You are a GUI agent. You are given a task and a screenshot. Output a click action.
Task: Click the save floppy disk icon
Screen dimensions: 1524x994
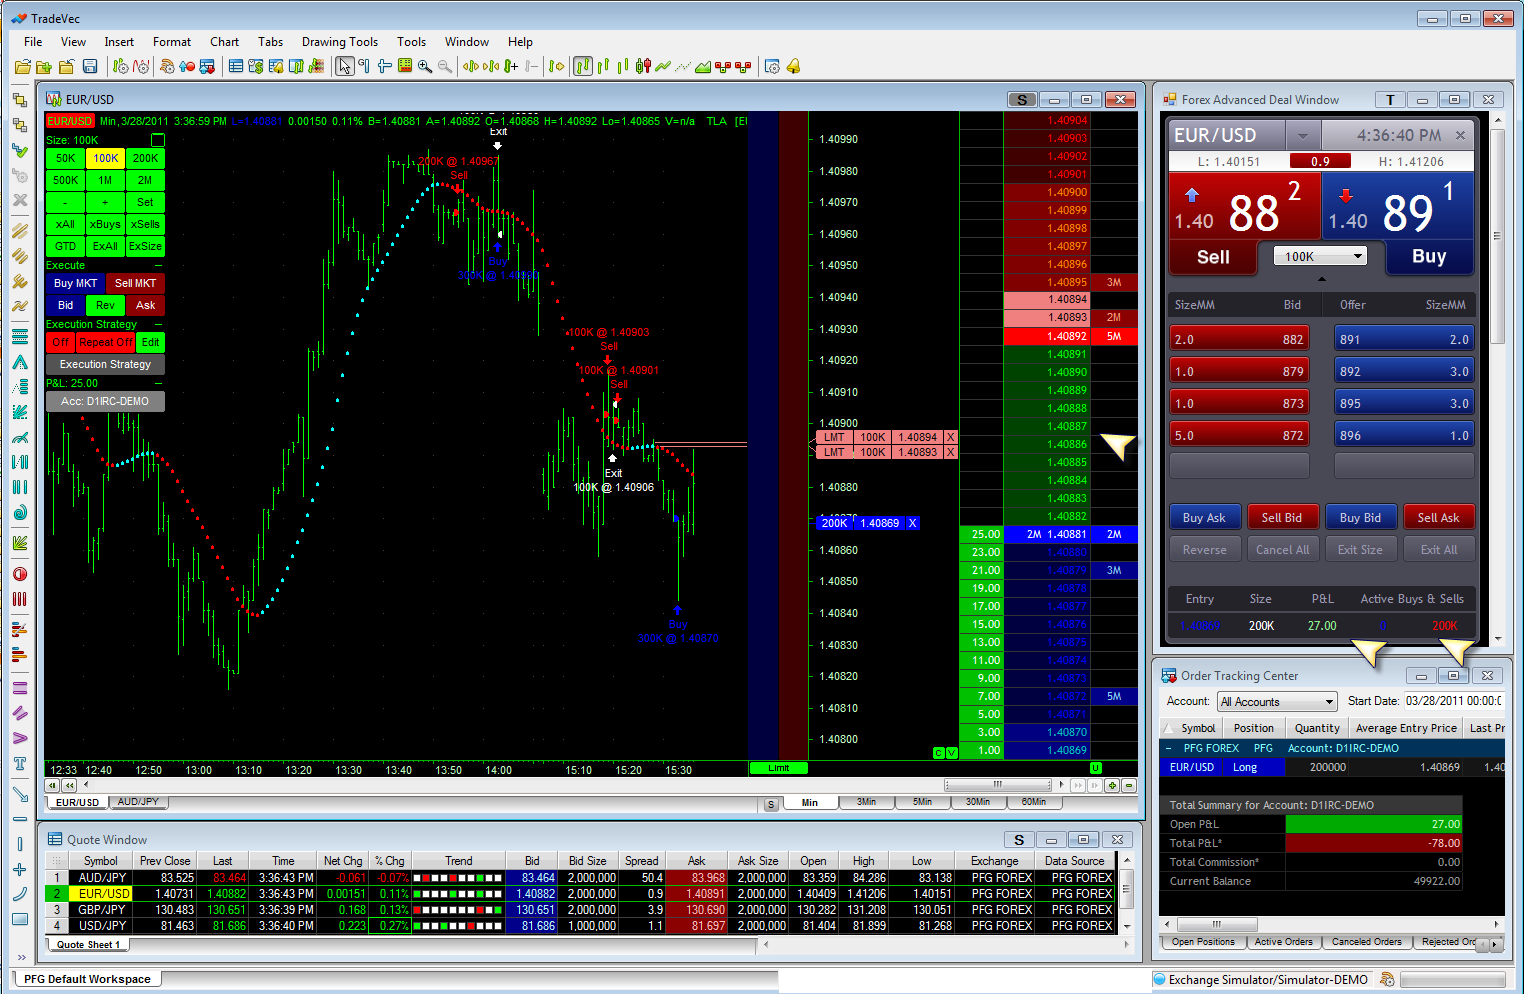pyautogui.click(x=90, y=67)
